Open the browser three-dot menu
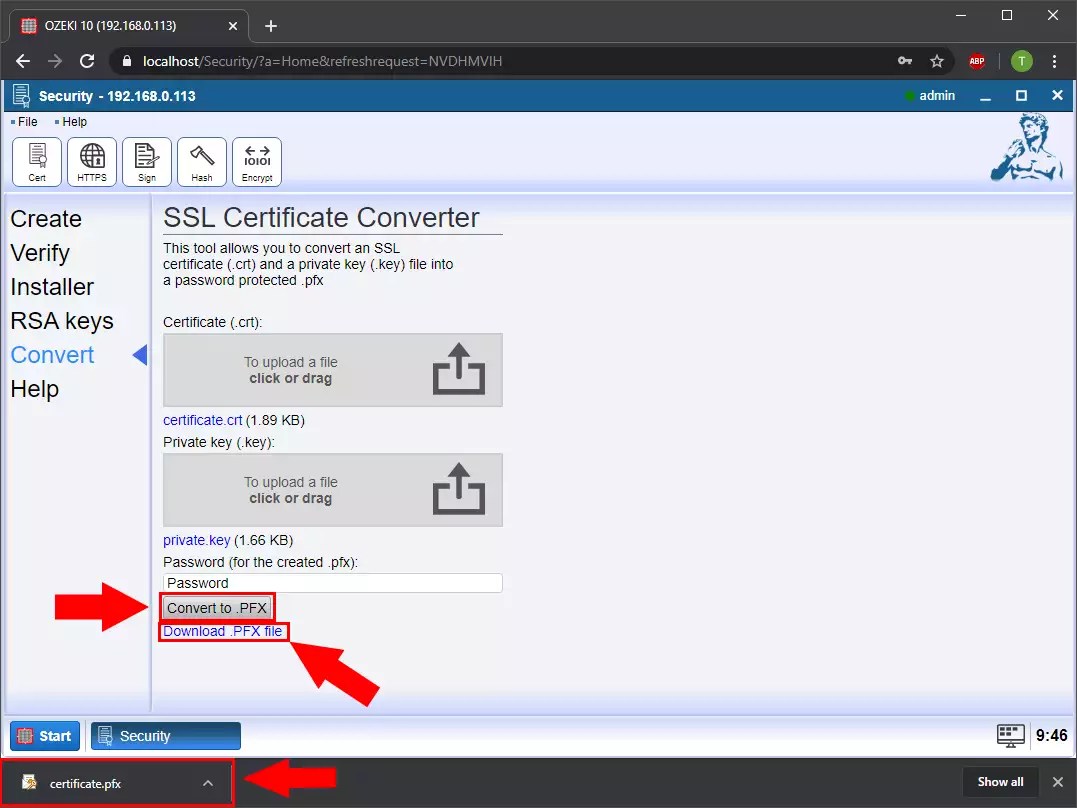This screenshot has width=1077, height=808. pos(1056,61)
